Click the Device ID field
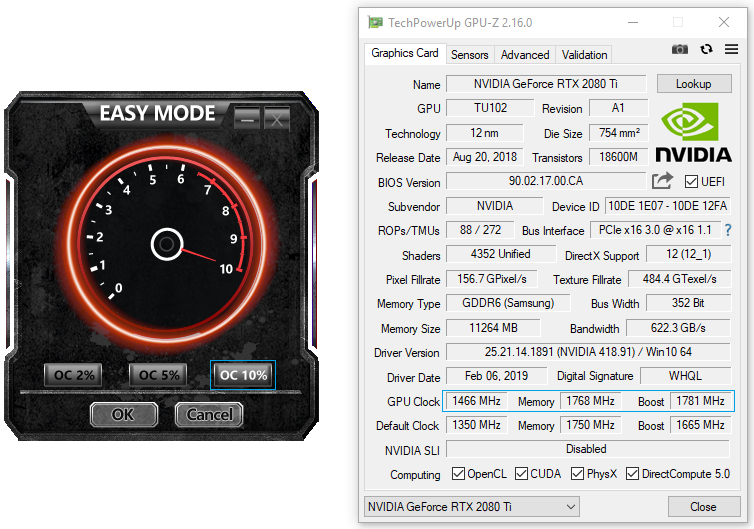The width and height of the screenshot is (754, 529). click(x=667, y=206)
